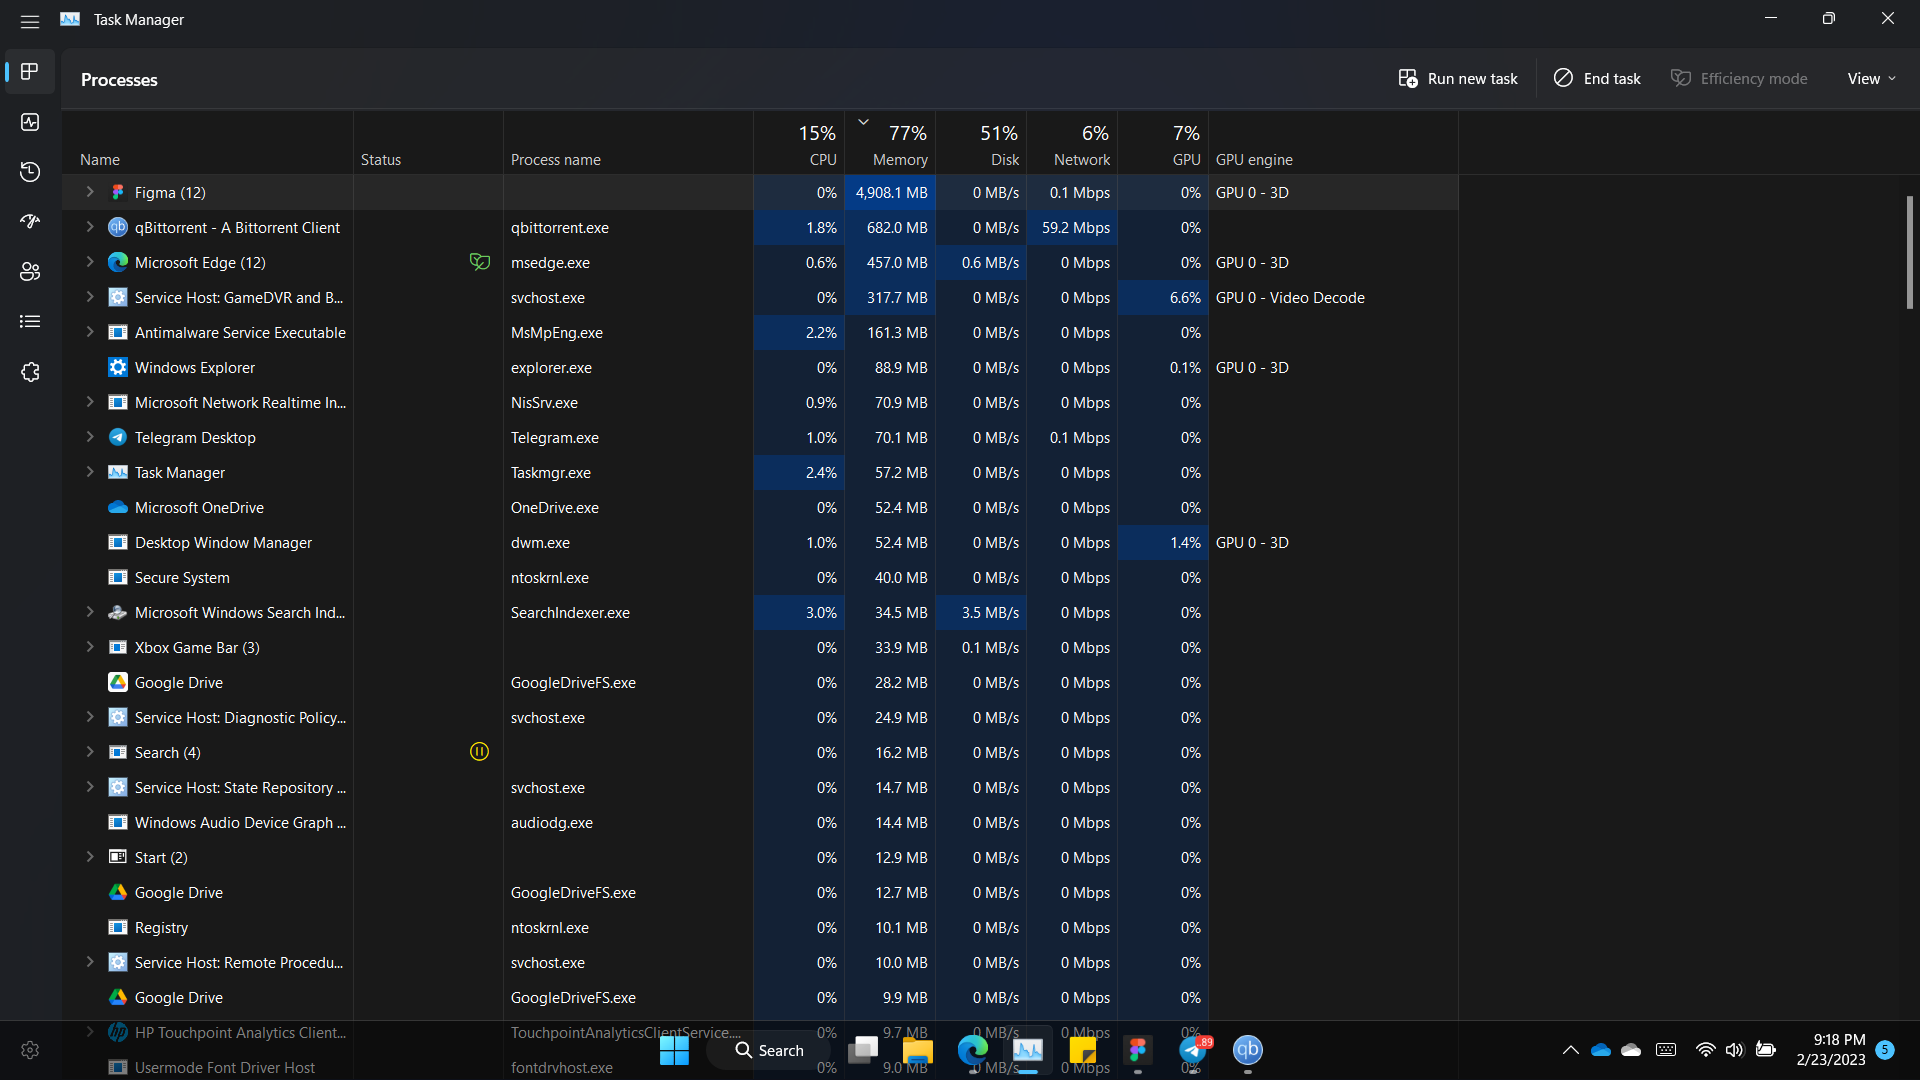Open clock and date in taskbar

point(1831,1050)
